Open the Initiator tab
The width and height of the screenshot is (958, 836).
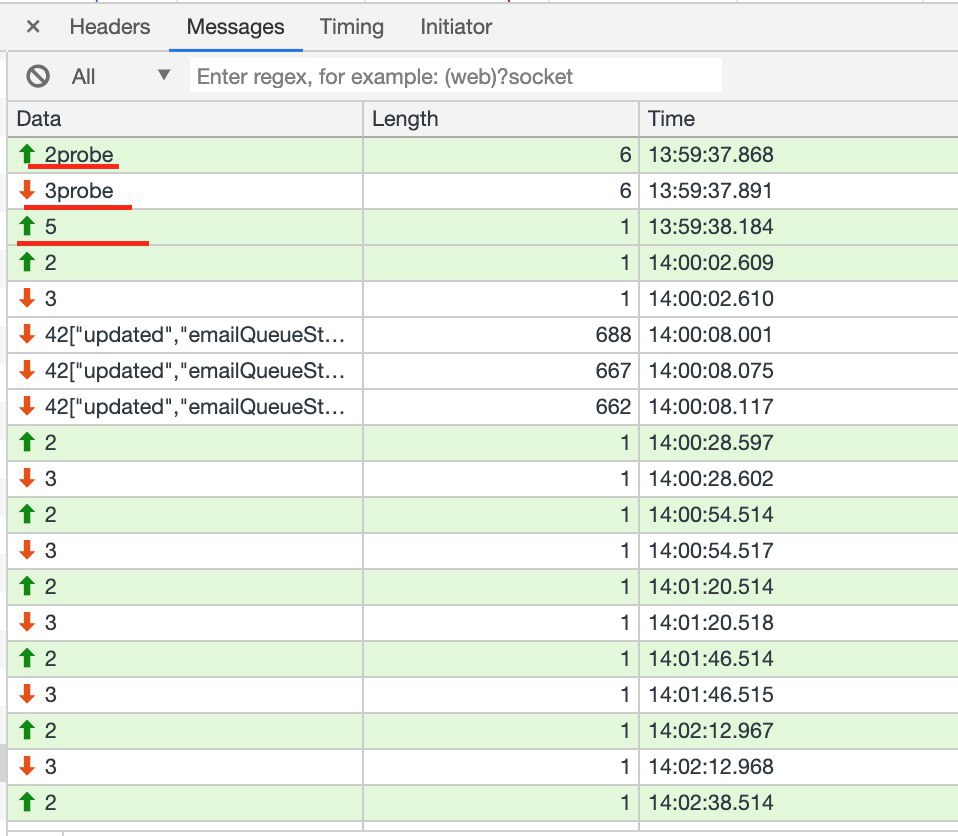[x=456, y=27]
